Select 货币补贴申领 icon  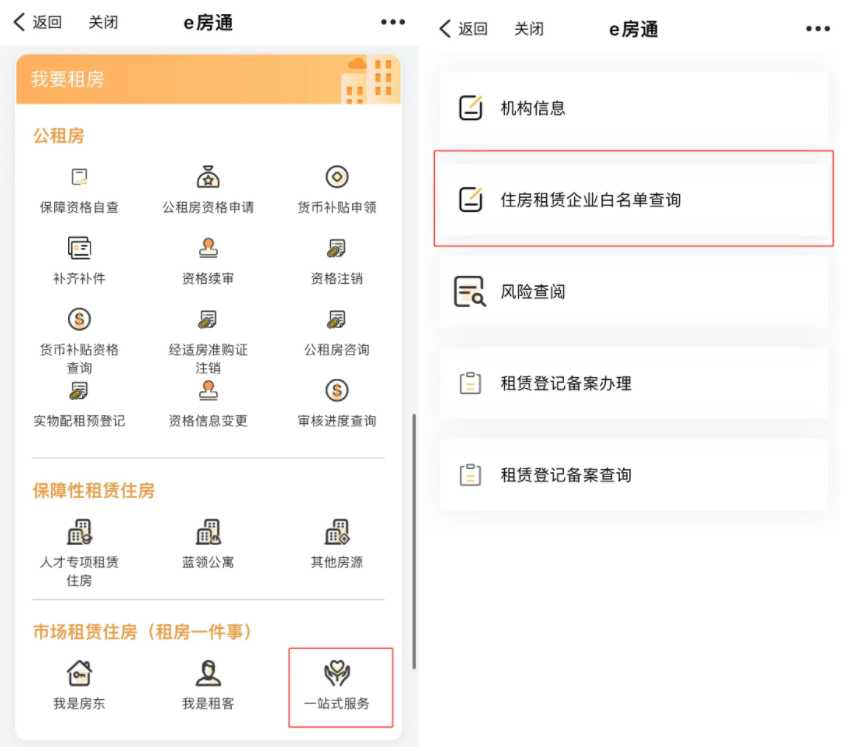tap(337, 177)
